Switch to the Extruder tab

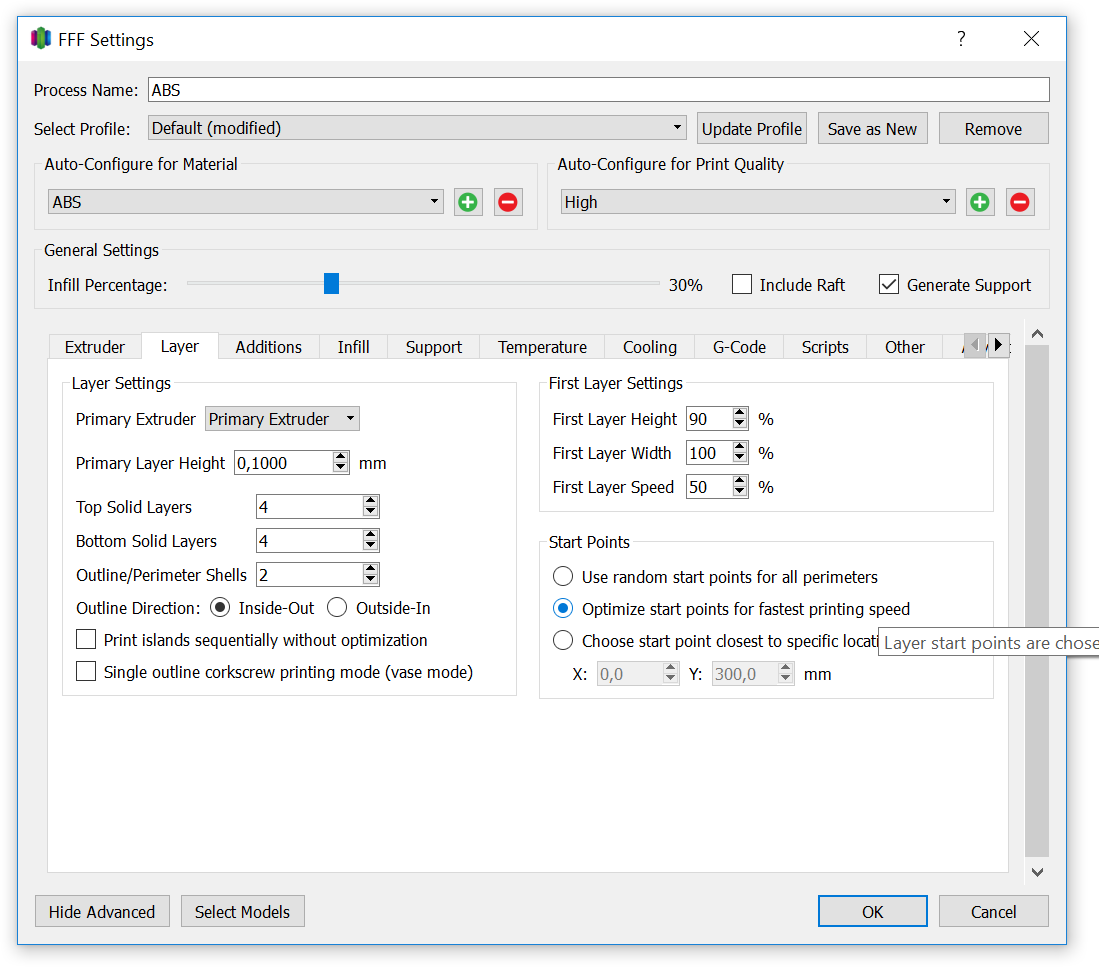click(x=95, y=347)
